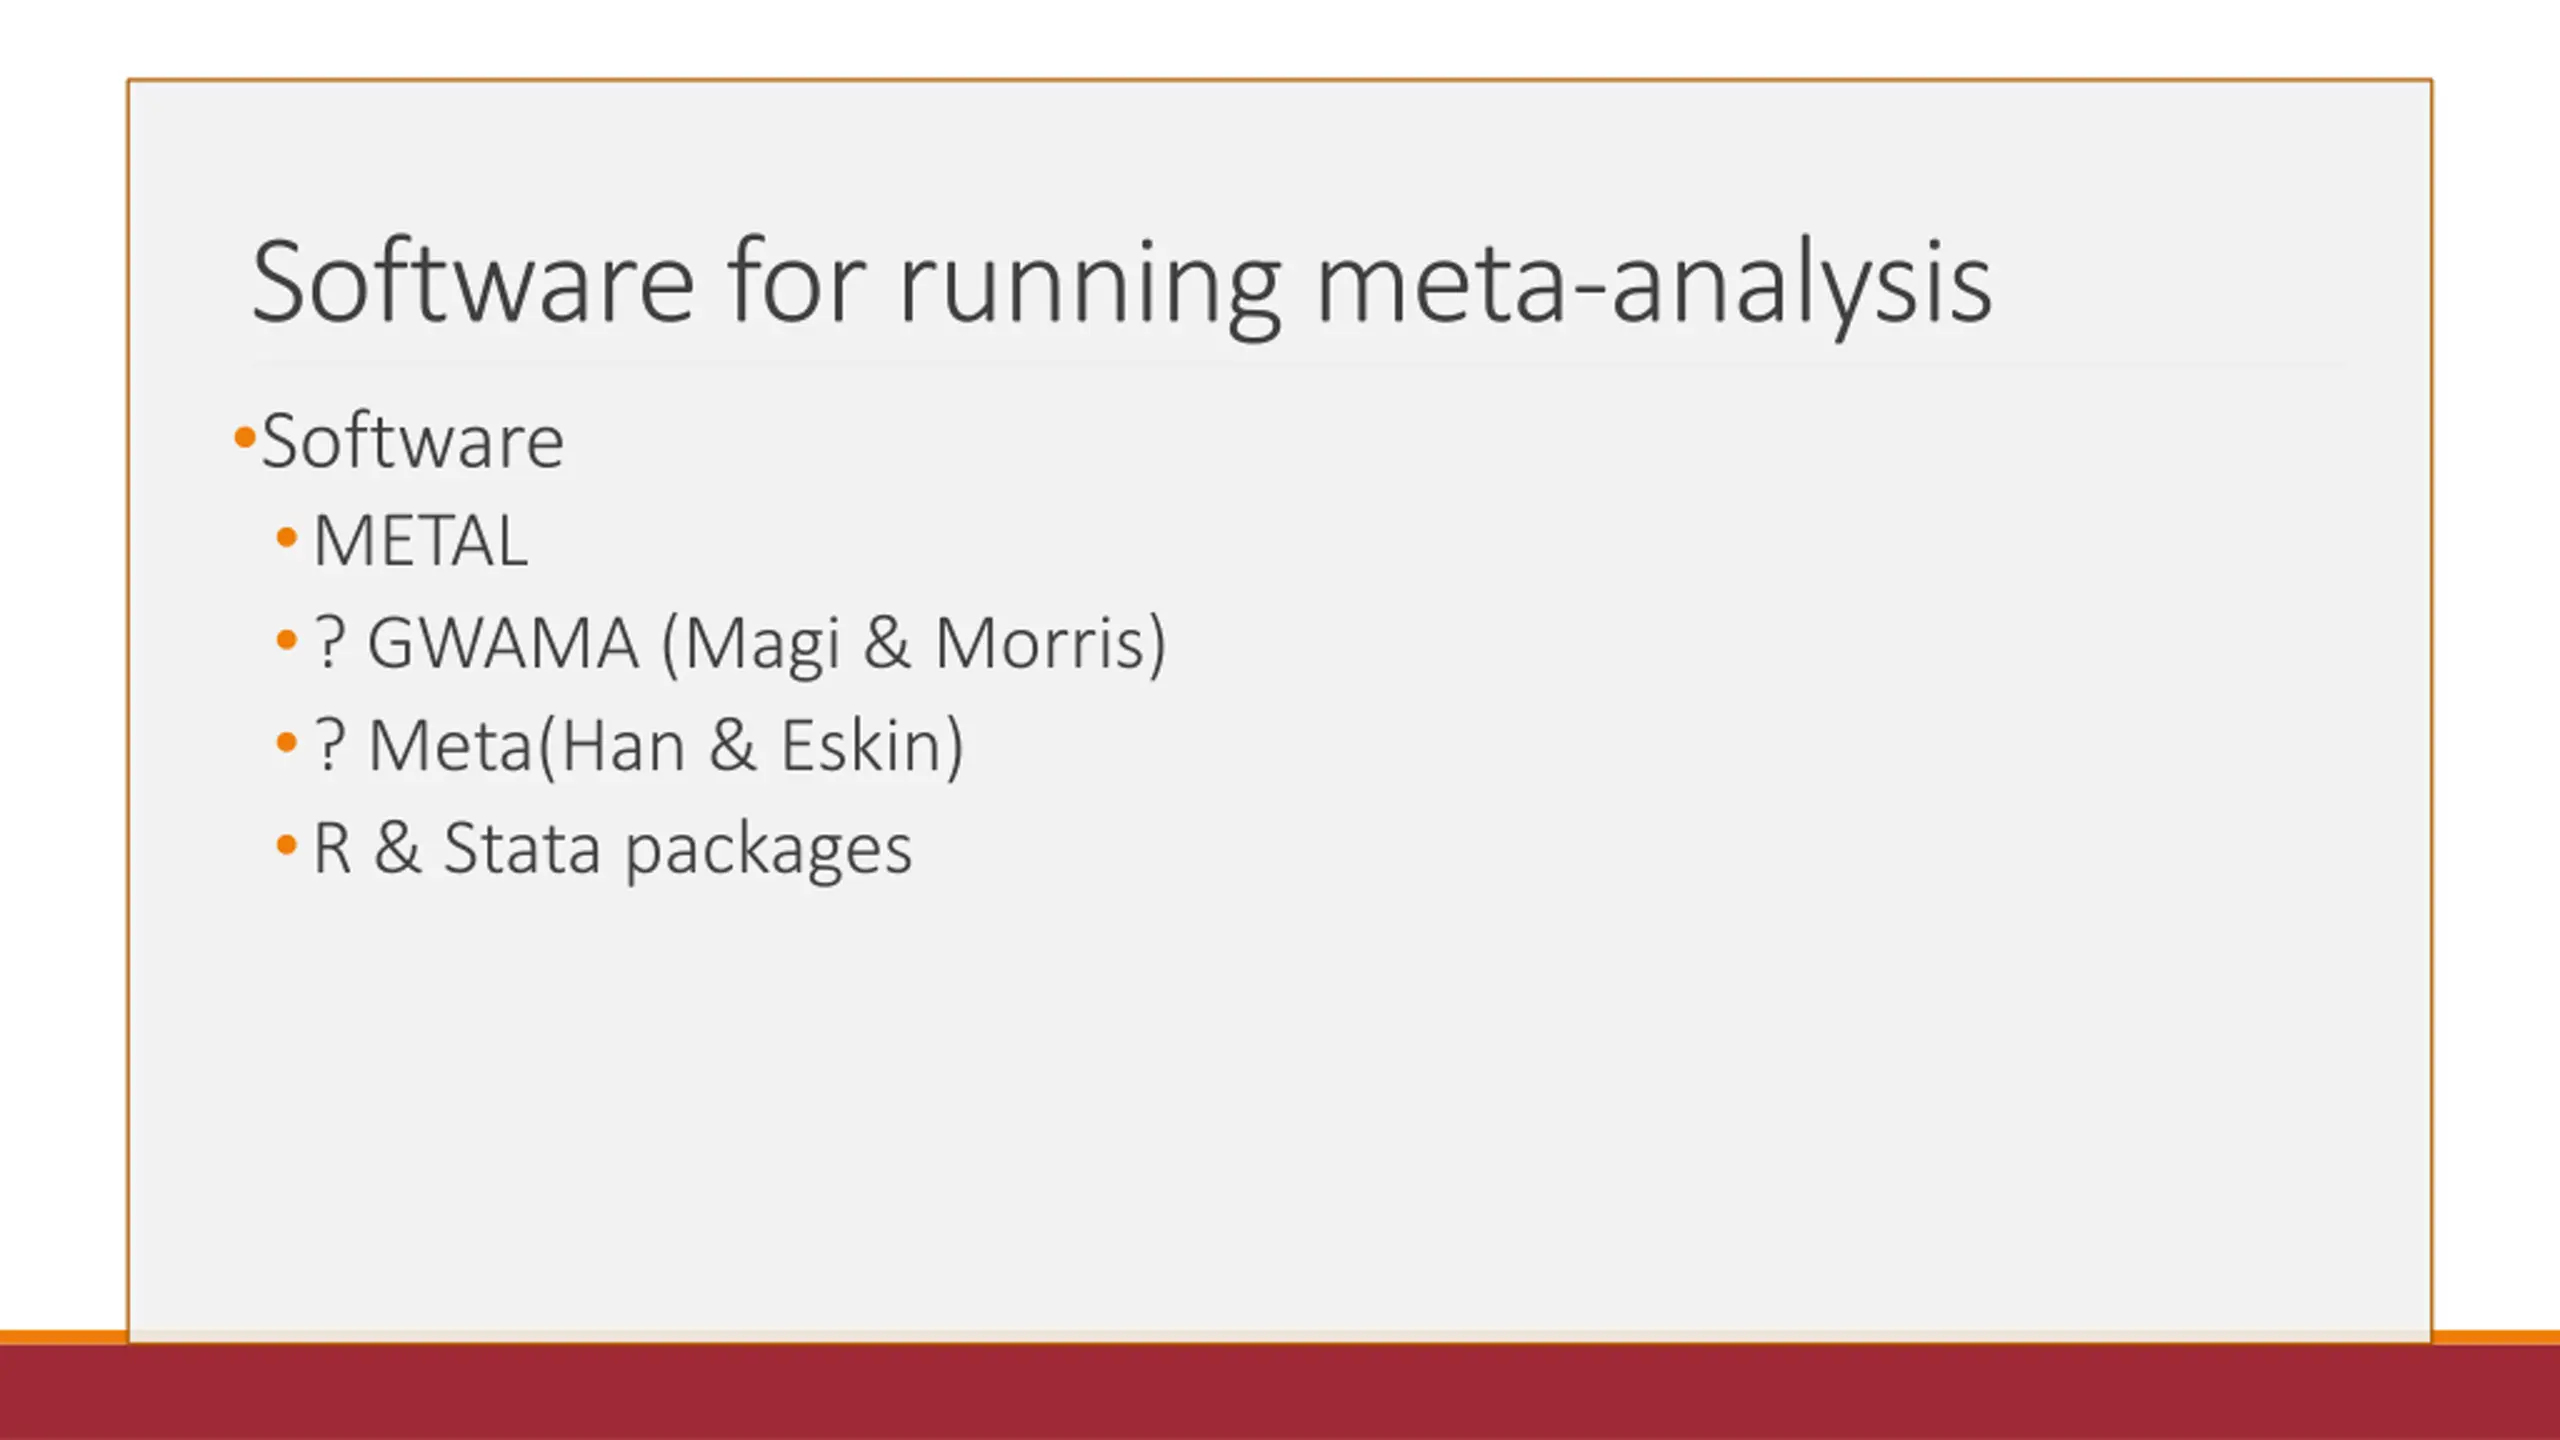Screen dimensions: 2560x1440
Task: Click the word "running" in the title
Action: pyautogui.click(x=1089, y=282)
